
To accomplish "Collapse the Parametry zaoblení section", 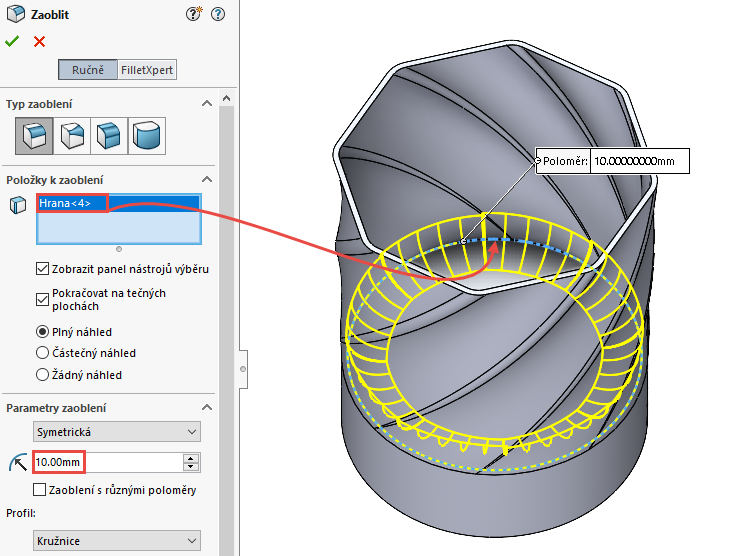I will [x=207, y=408].
